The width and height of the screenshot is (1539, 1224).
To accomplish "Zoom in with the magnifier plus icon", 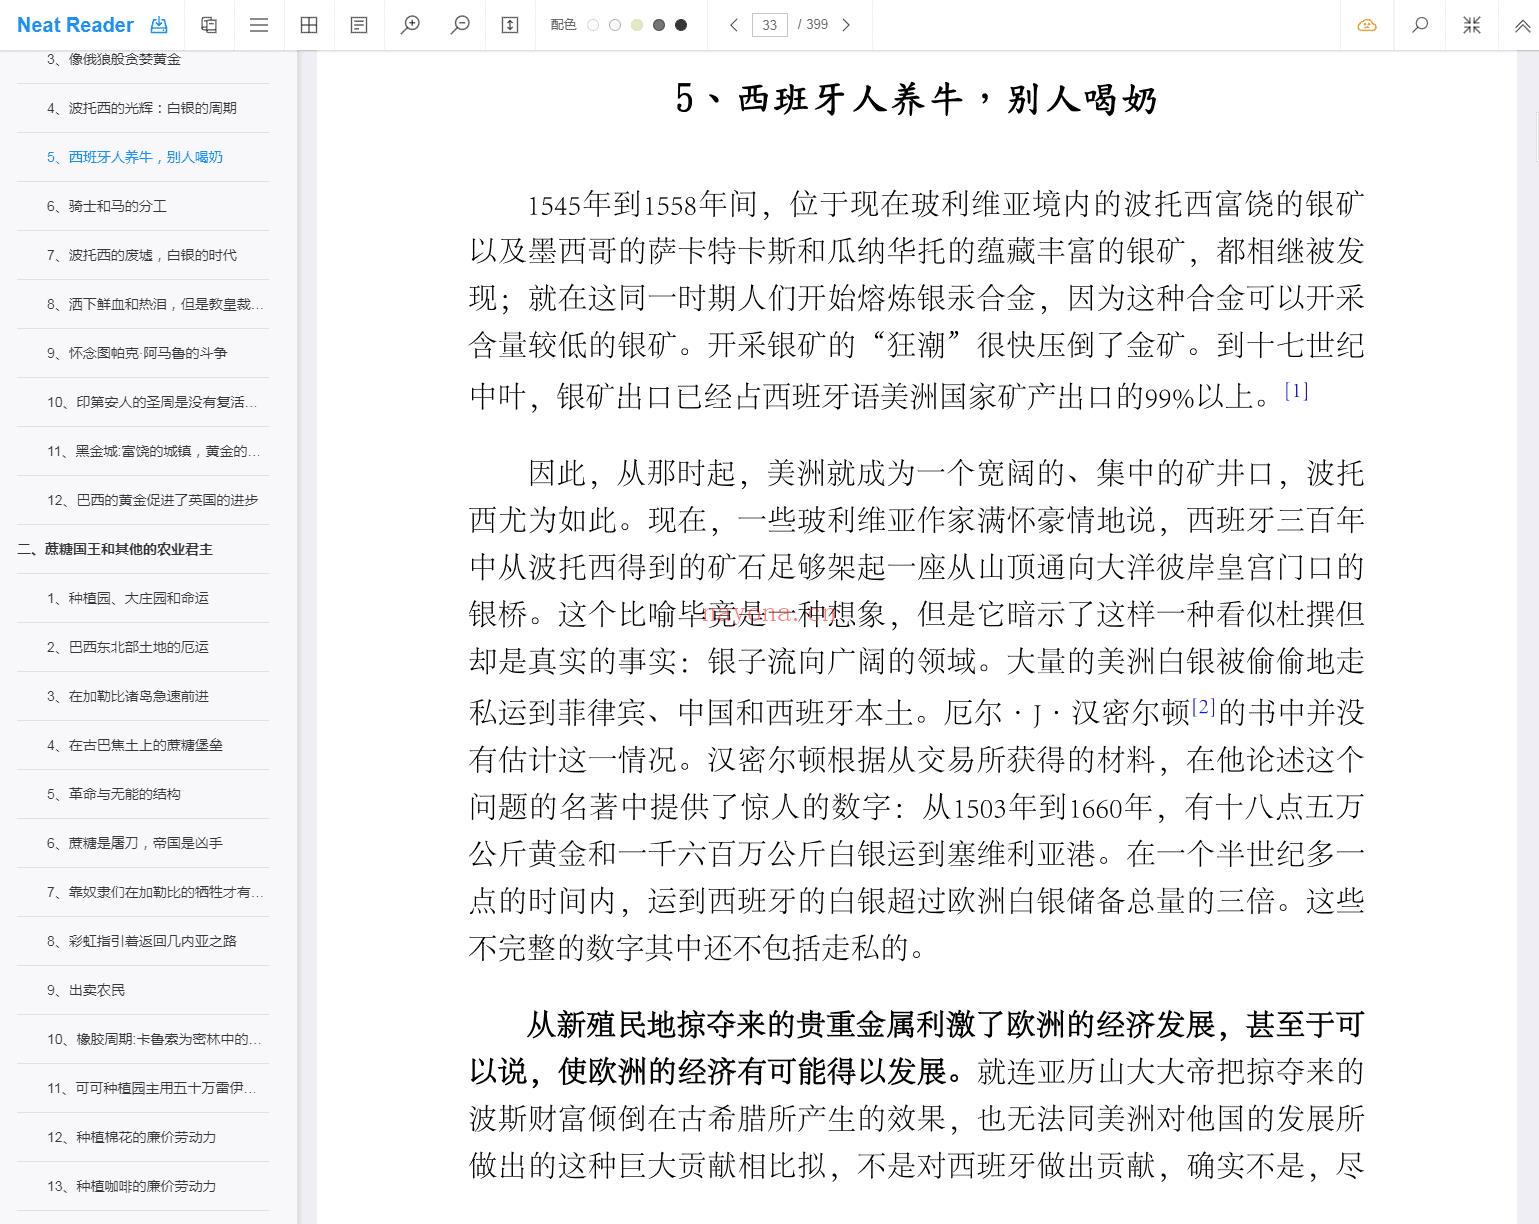I will tap(410, 25).
